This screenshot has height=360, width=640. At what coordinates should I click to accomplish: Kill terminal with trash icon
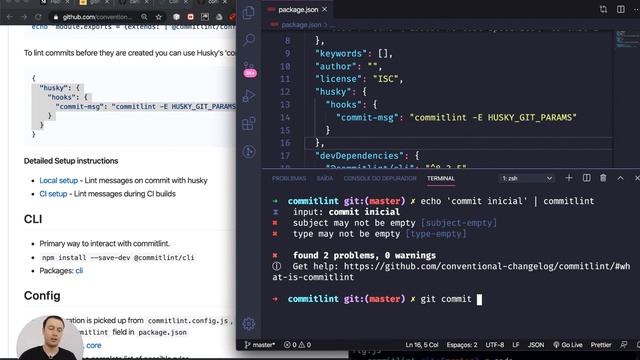click(603, 178)
